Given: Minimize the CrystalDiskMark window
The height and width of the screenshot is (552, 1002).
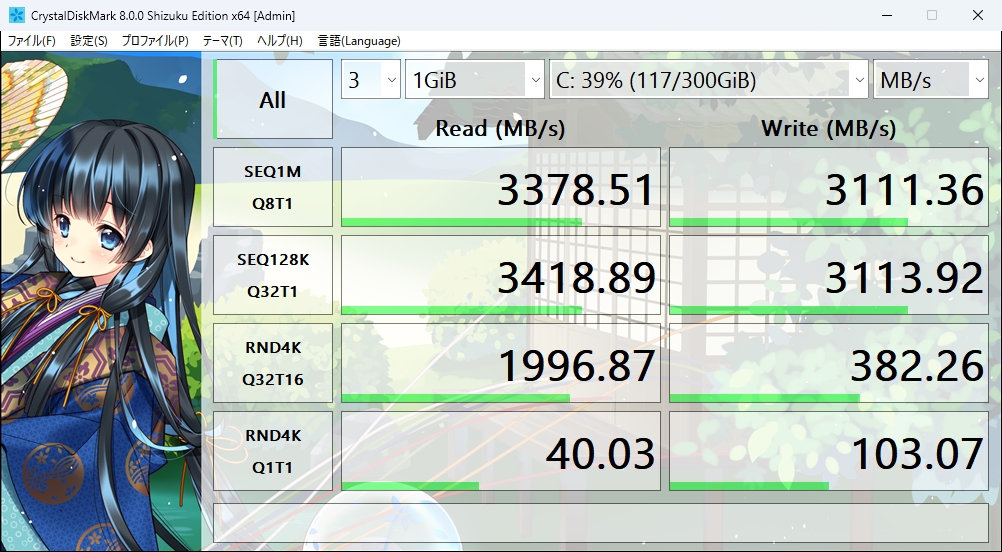Looking at the screenshot, I should click(886, 15).
